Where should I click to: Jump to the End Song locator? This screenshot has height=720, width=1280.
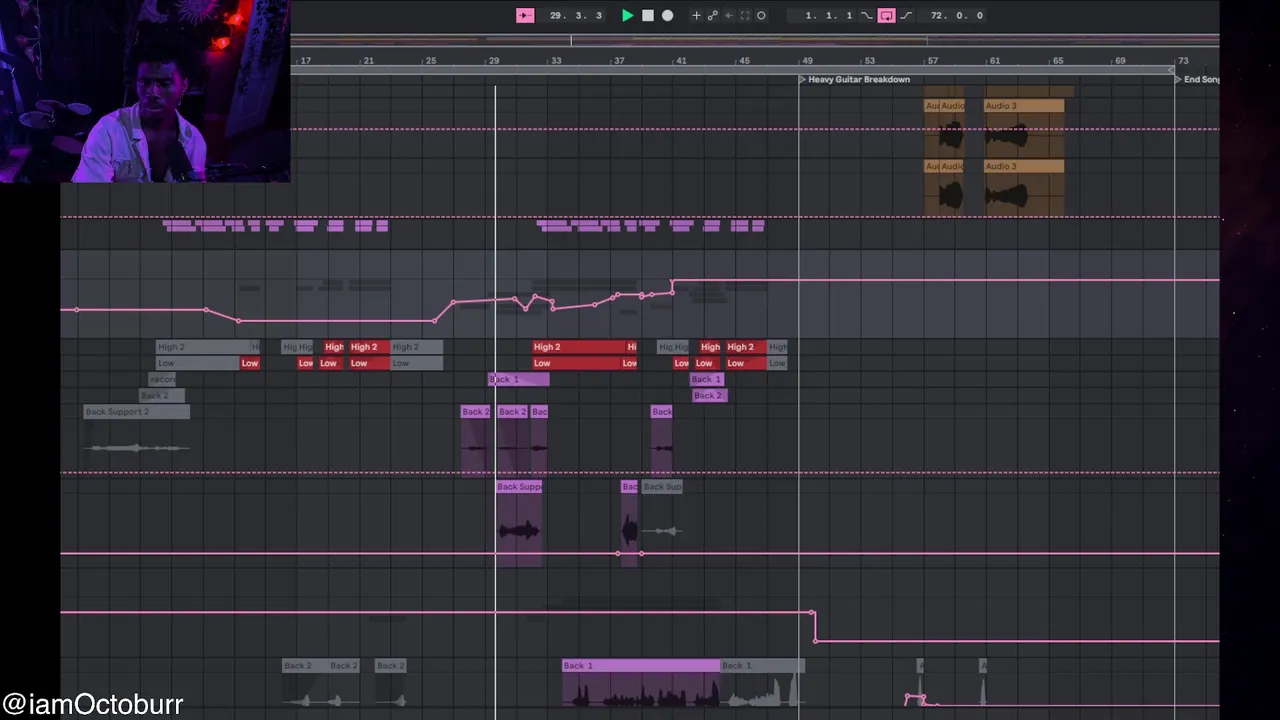pyautogui.click(x=1196, y=79)
